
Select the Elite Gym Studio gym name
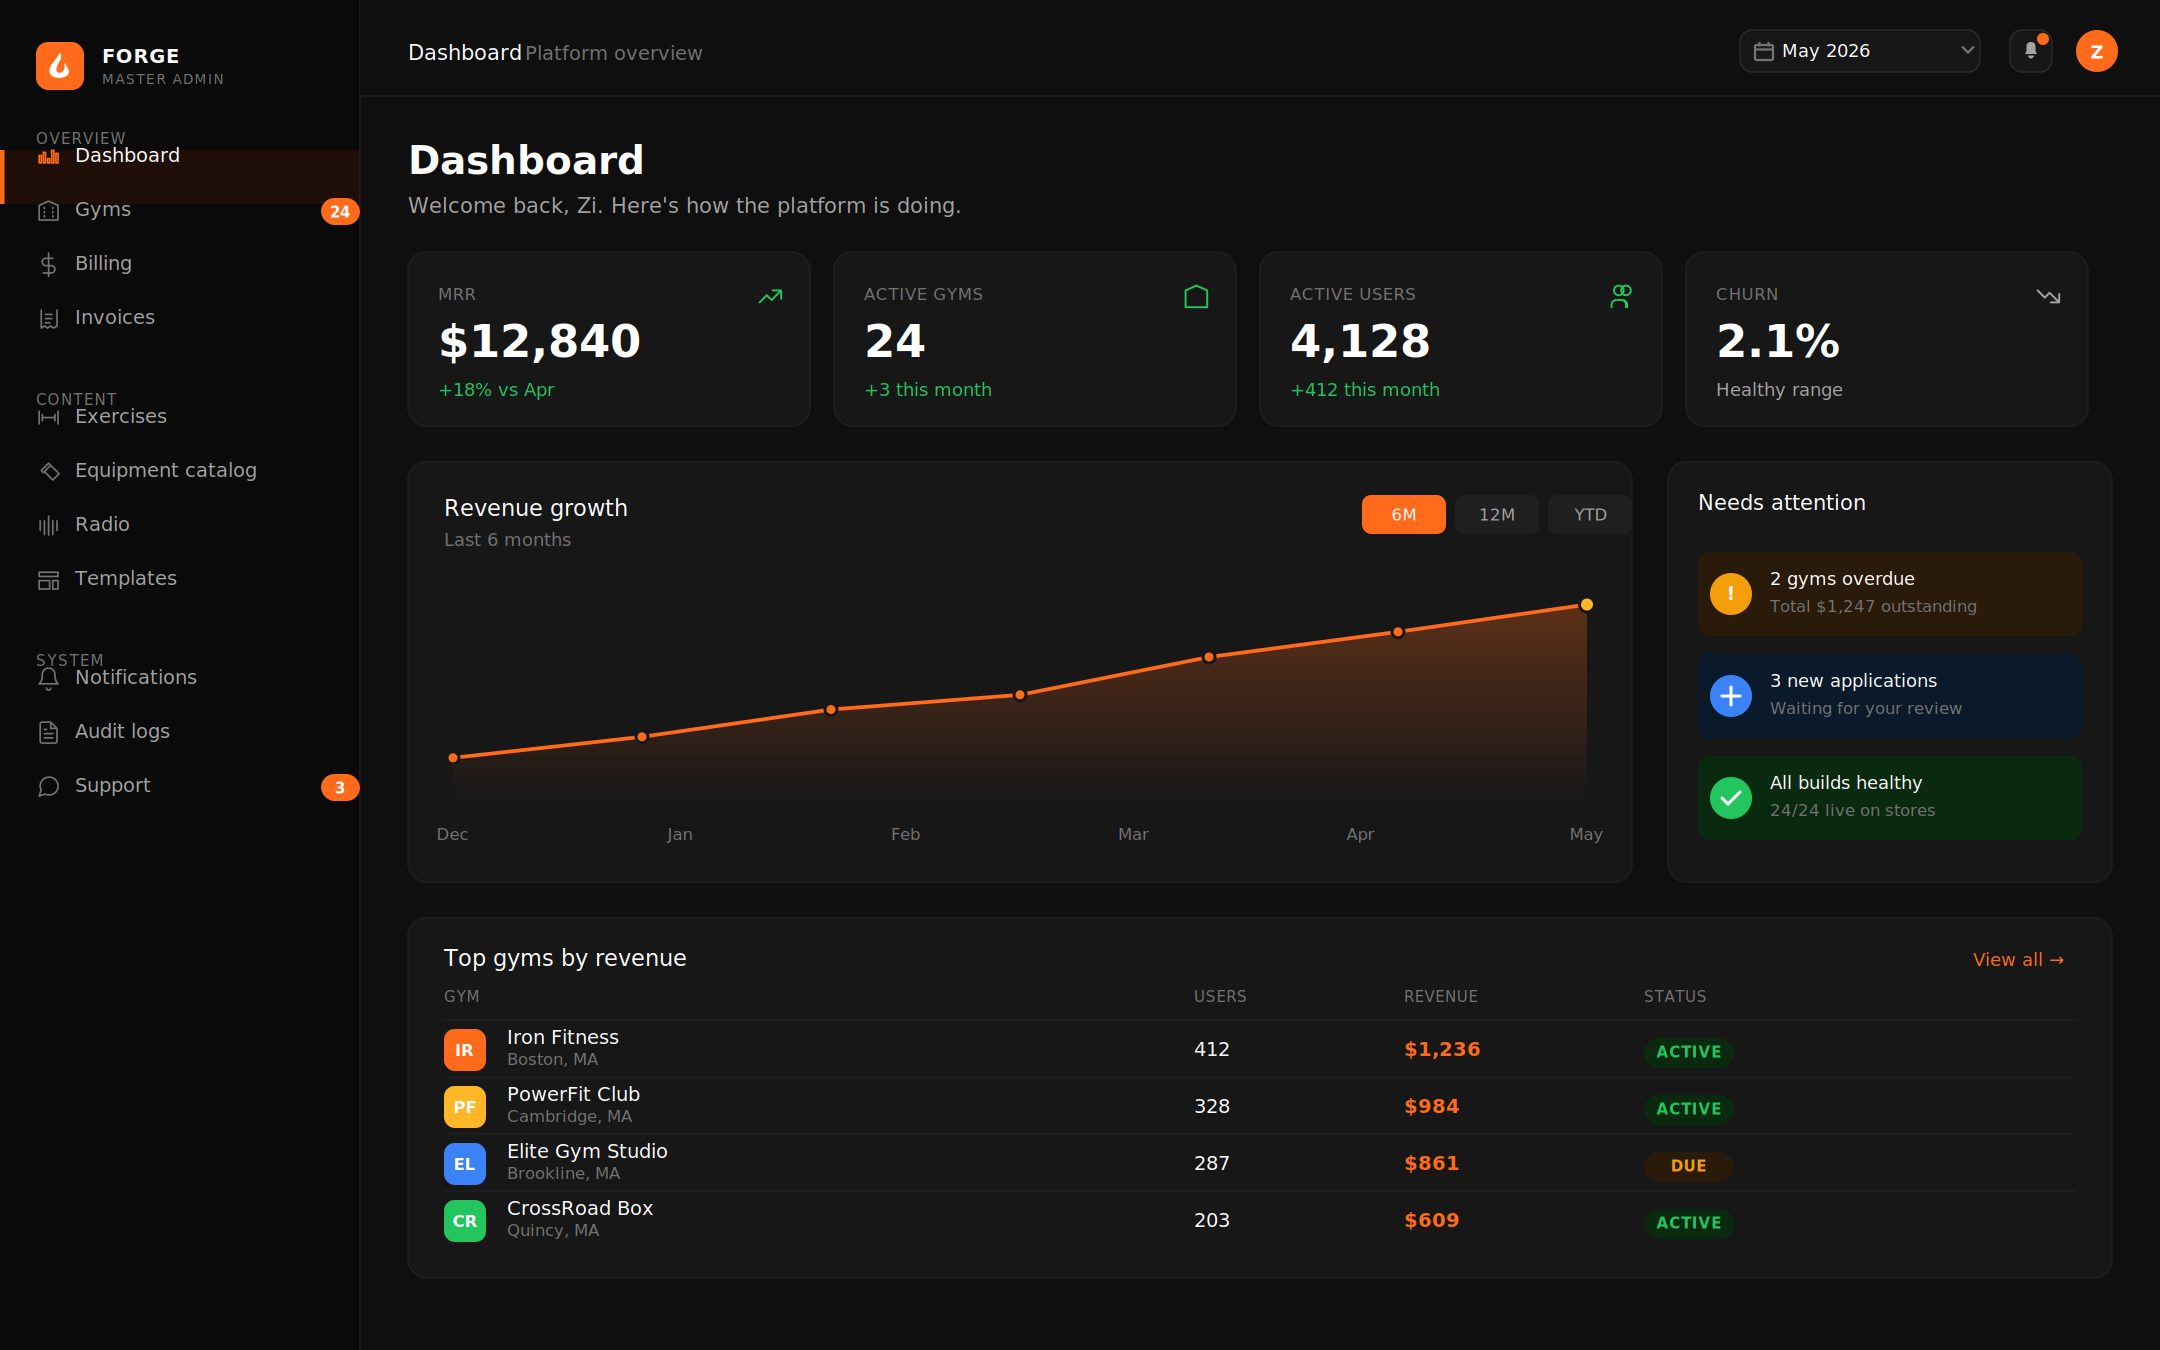pyautogui.click(x=587, y=1152)
